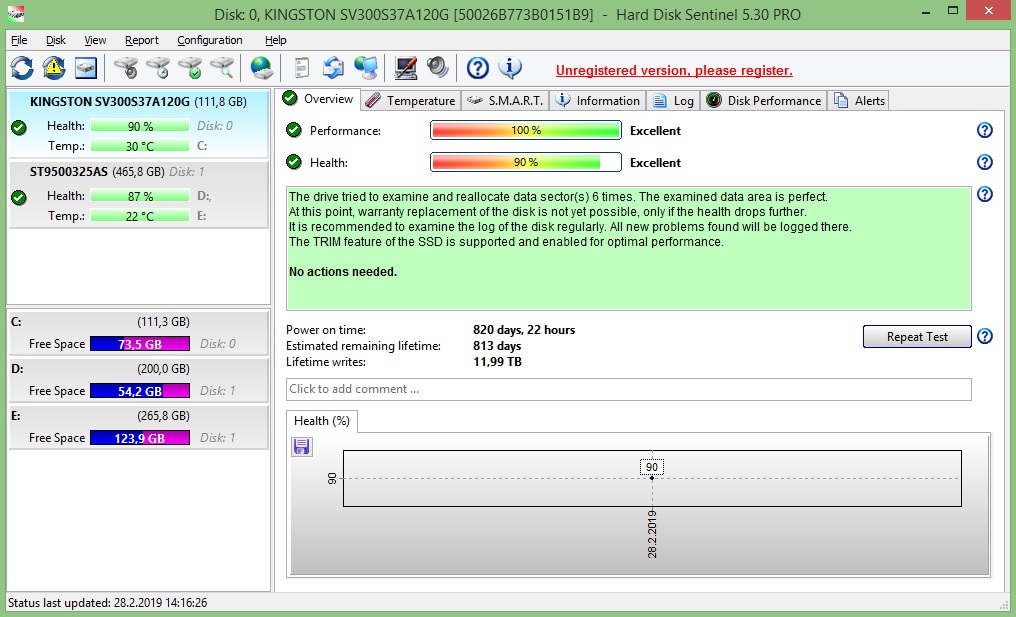
Task: Switch to the S.M.A.R.T. tab
Action: point(505,100)
